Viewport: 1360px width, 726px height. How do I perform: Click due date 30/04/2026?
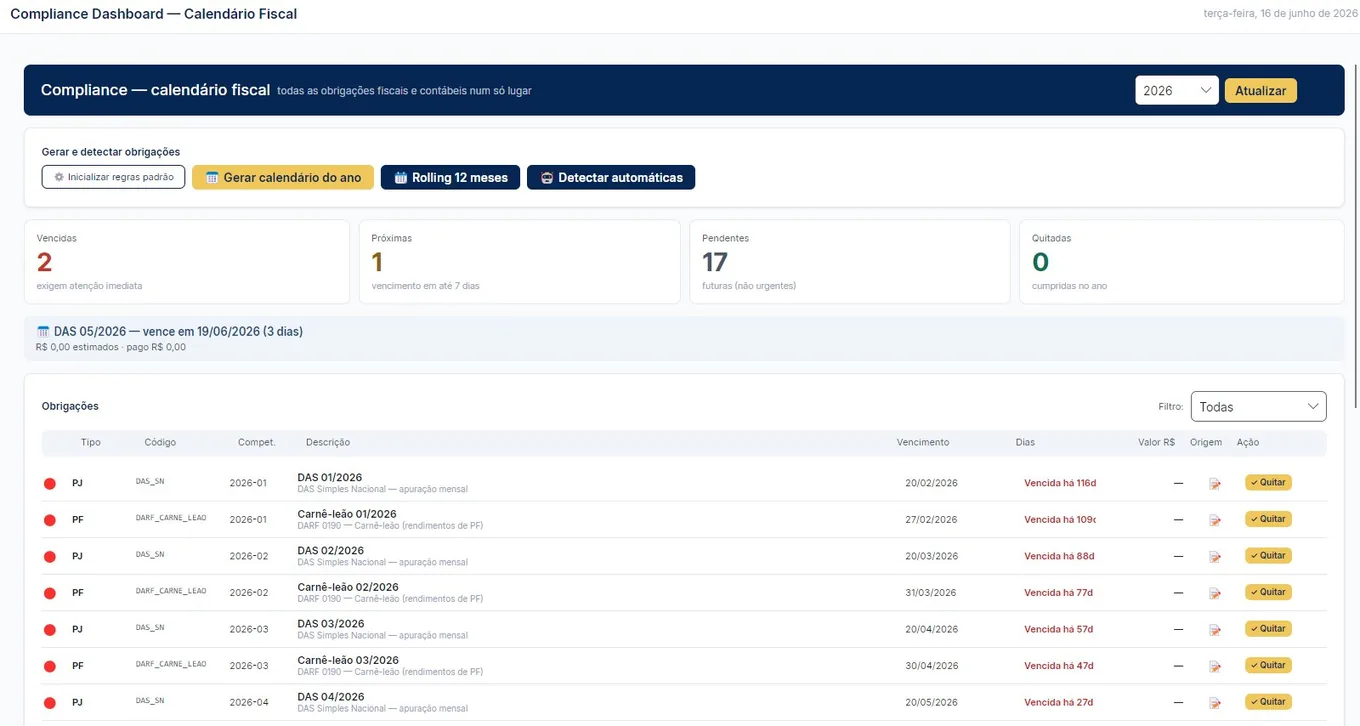click(931, 666)
